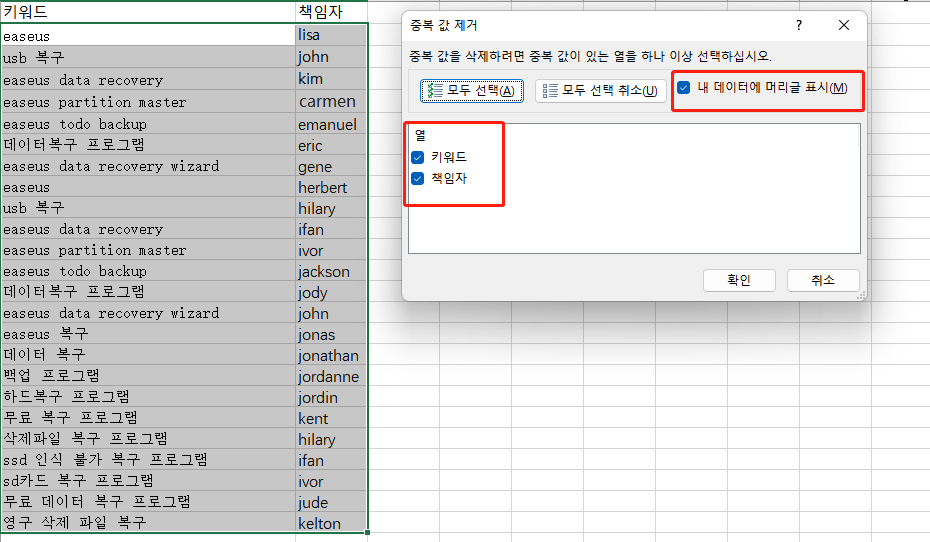Select the cell containing 'lisa'
930x542 pixels.
tap(332, 35)
